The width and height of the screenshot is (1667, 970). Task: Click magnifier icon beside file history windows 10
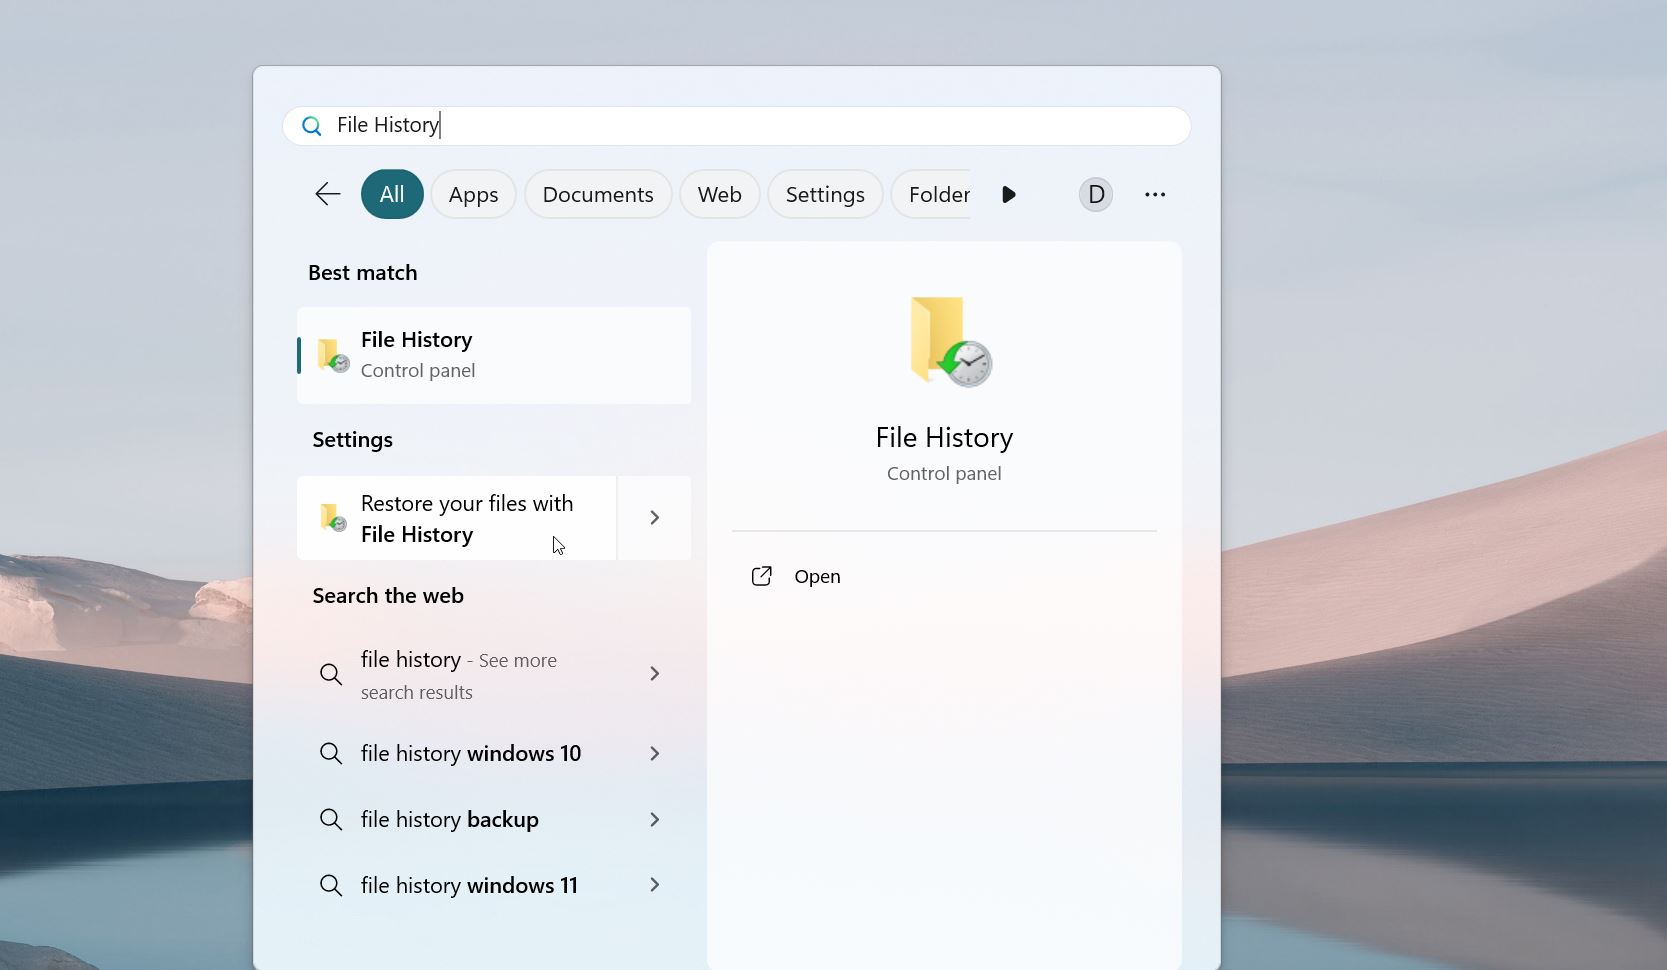pos(331,753)
